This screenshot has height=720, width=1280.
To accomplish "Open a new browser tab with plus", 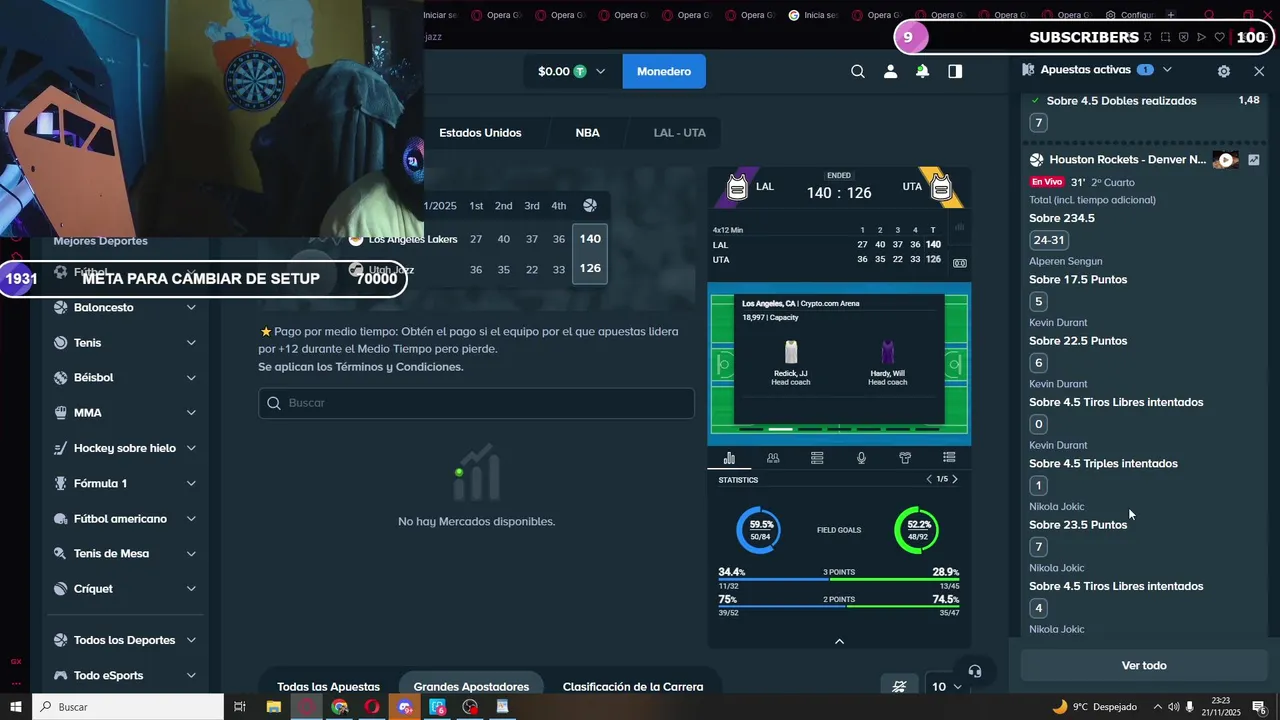I will 1171,15.
